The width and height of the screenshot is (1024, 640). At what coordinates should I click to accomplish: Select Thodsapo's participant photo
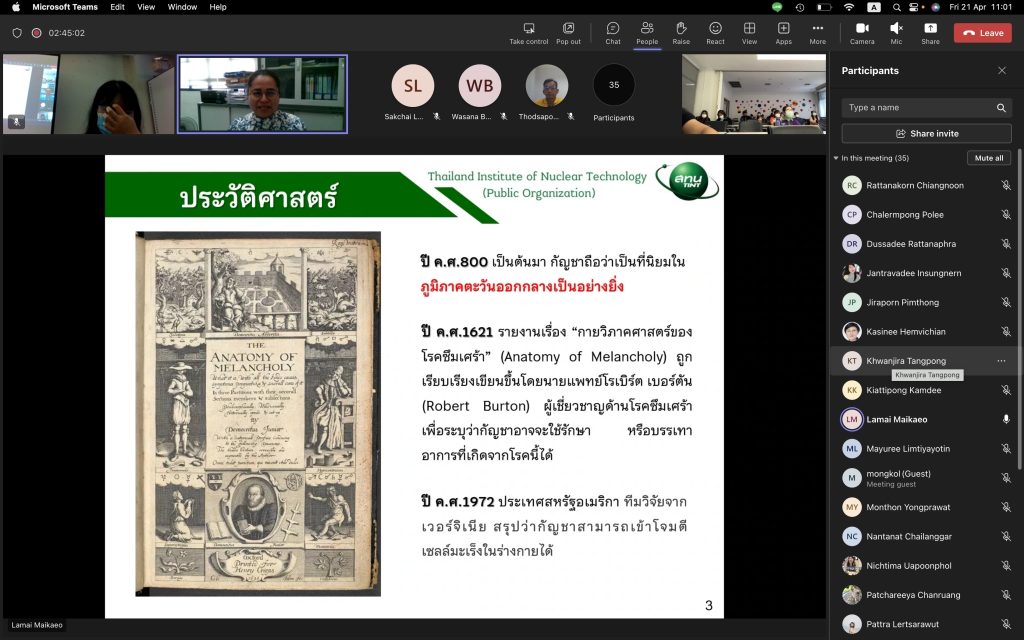(547, 86)
